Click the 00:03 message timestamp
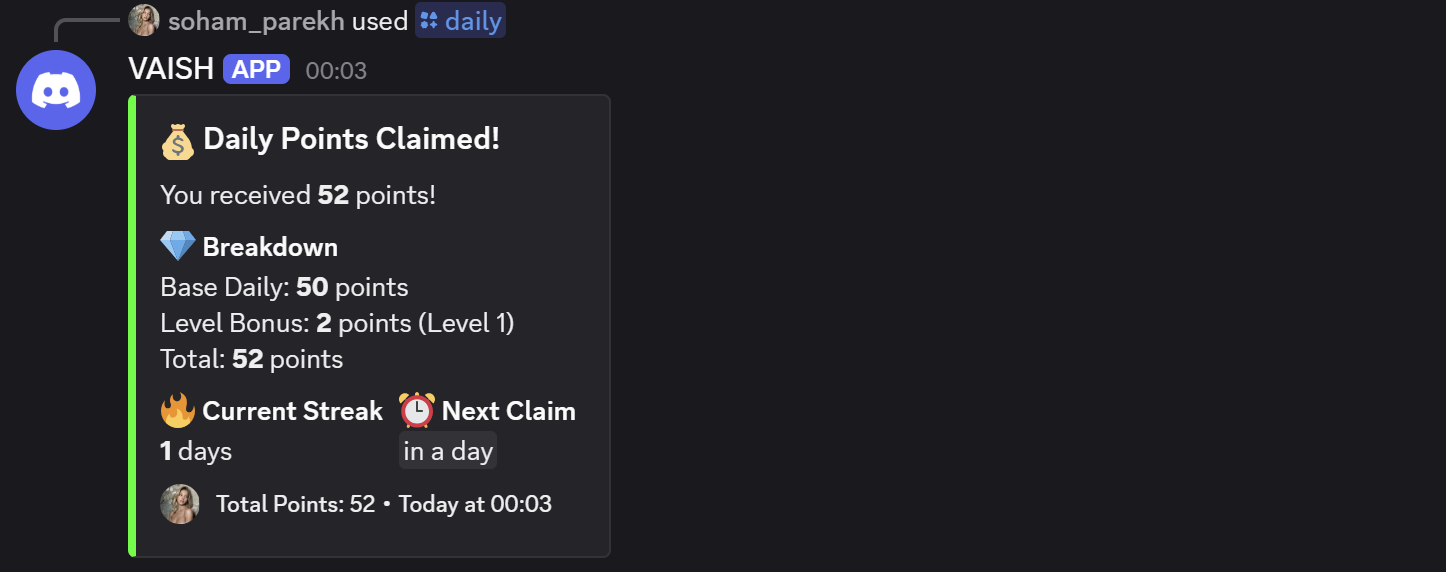 coord(336,71)
